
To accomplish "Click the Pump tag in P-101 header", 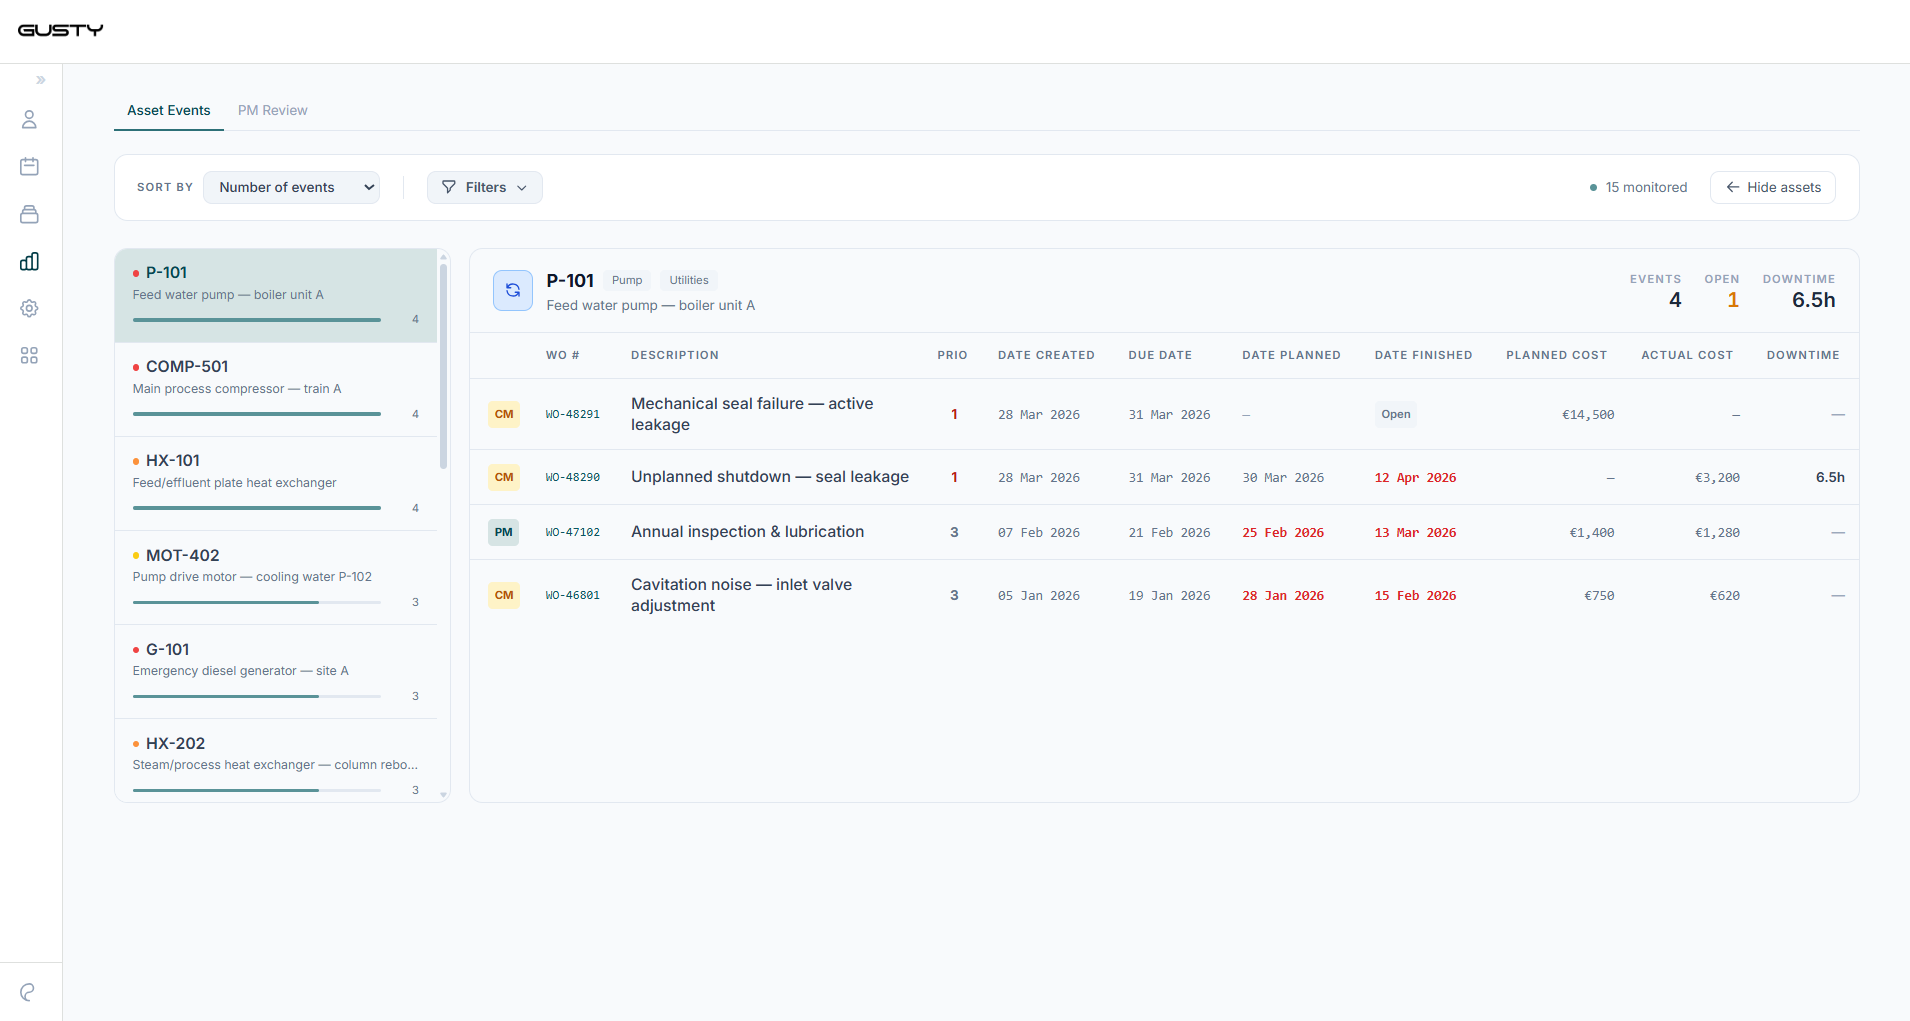I will [x=627, y=280].
